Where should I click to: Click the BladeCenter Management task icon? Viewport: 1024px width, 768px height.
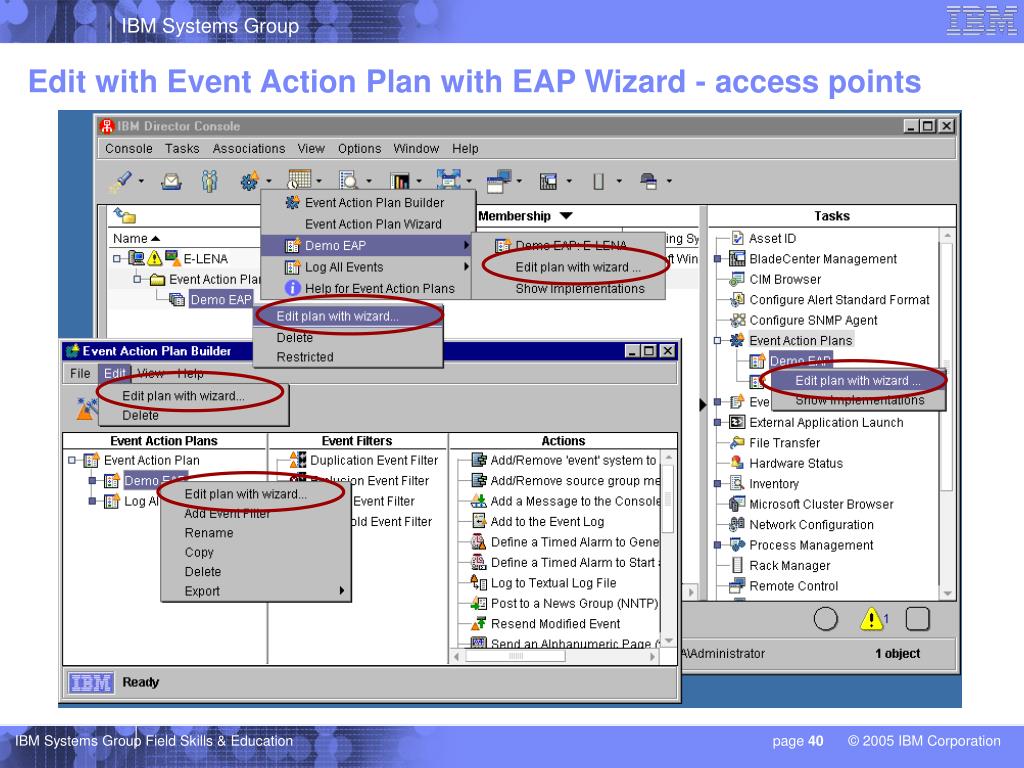(737, 259)
